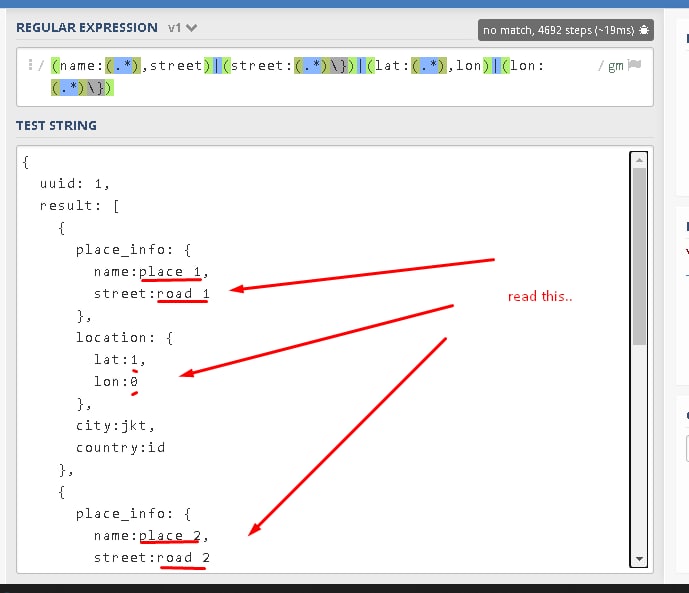689x593 pixels.
Task: Open the regex debugger bug icon
Action: point(644,30)
